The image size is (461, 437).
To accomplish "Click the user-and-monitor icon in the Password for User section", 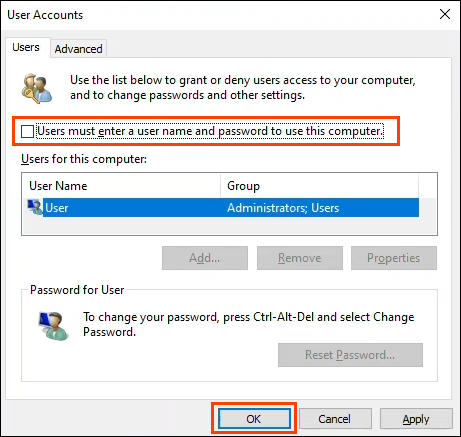I will coord(54,326).
